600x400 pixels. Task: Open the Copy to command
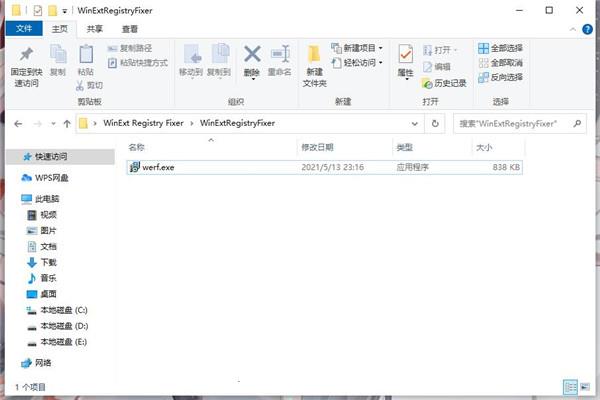[x=219, y=60]
